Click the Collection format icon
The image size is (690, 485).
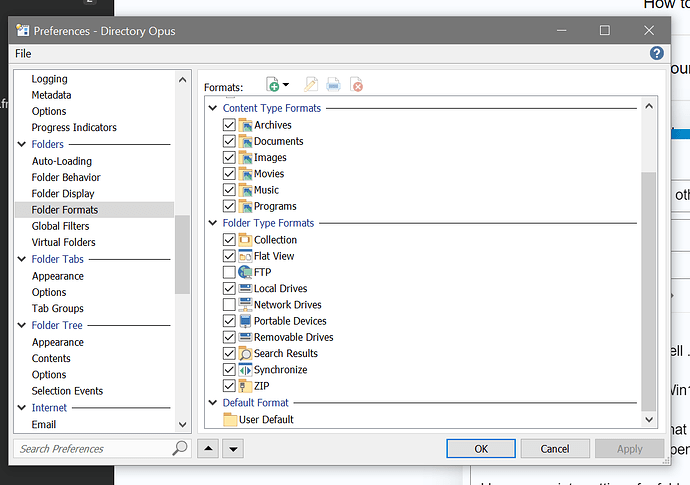pos(245,240)
